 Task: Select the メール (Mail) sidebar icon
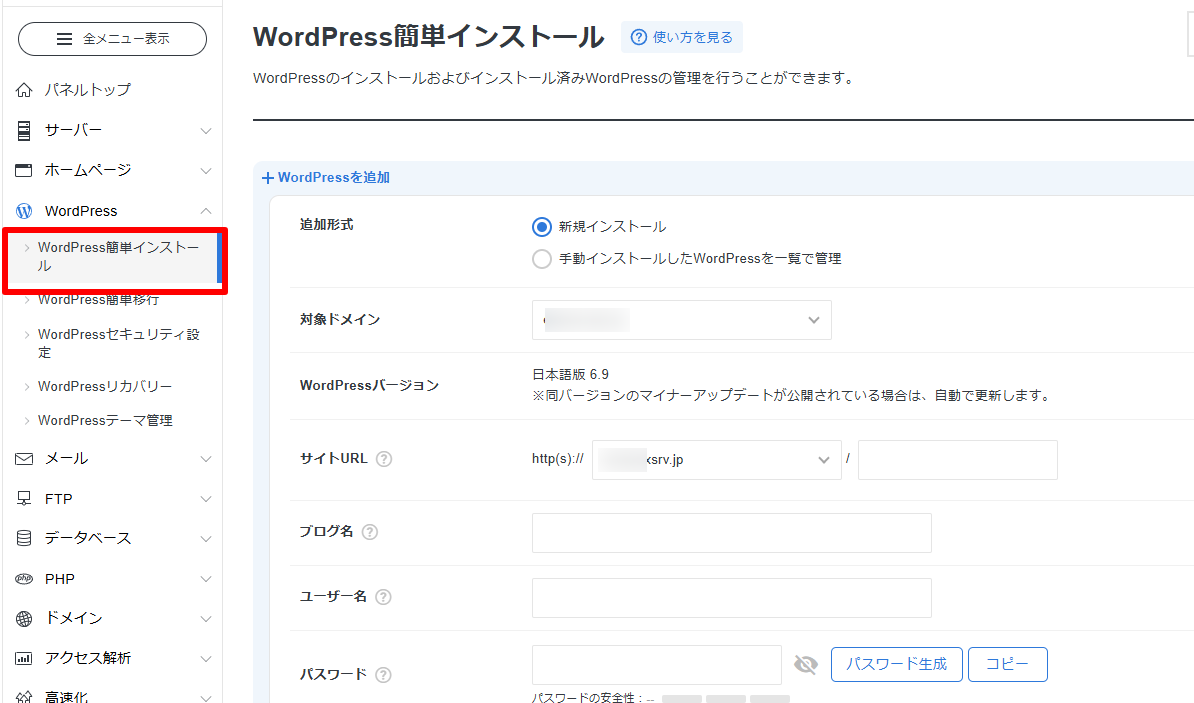pyautogui.click(x=22, y=458)
